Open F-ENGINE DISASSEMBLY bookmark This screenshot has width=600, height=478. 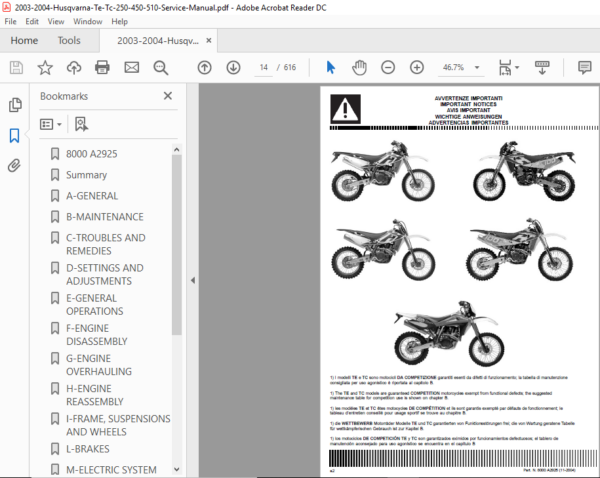[x=97, y=335]
